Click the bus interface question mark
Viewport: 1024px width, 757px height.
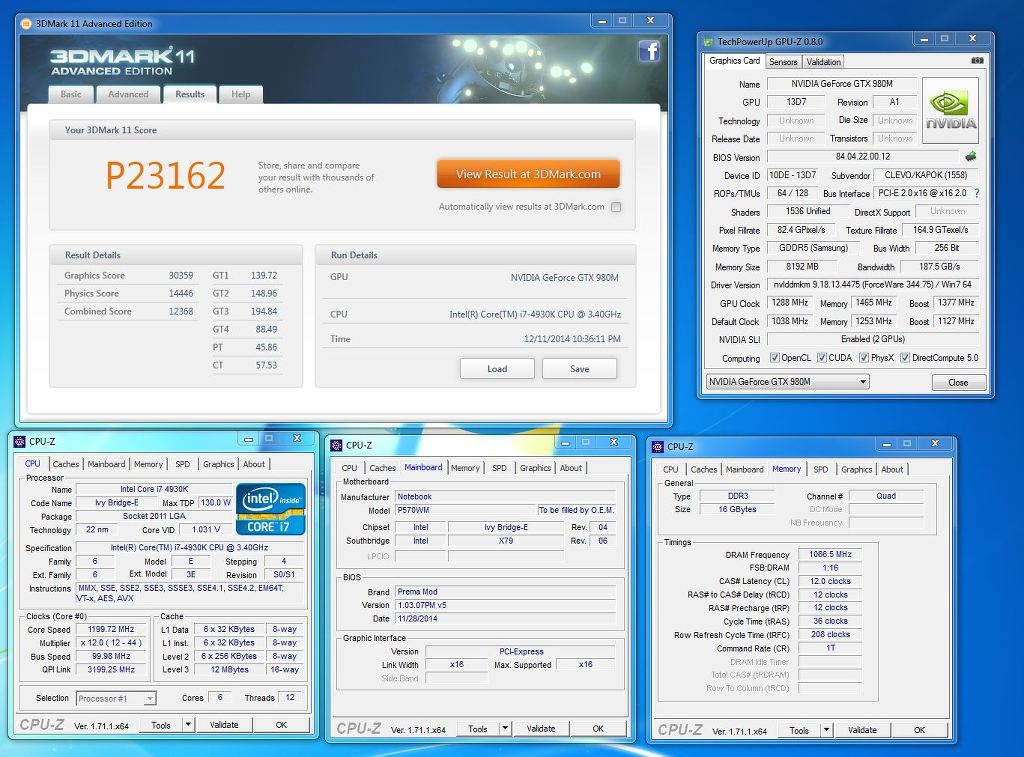(977, 193)
